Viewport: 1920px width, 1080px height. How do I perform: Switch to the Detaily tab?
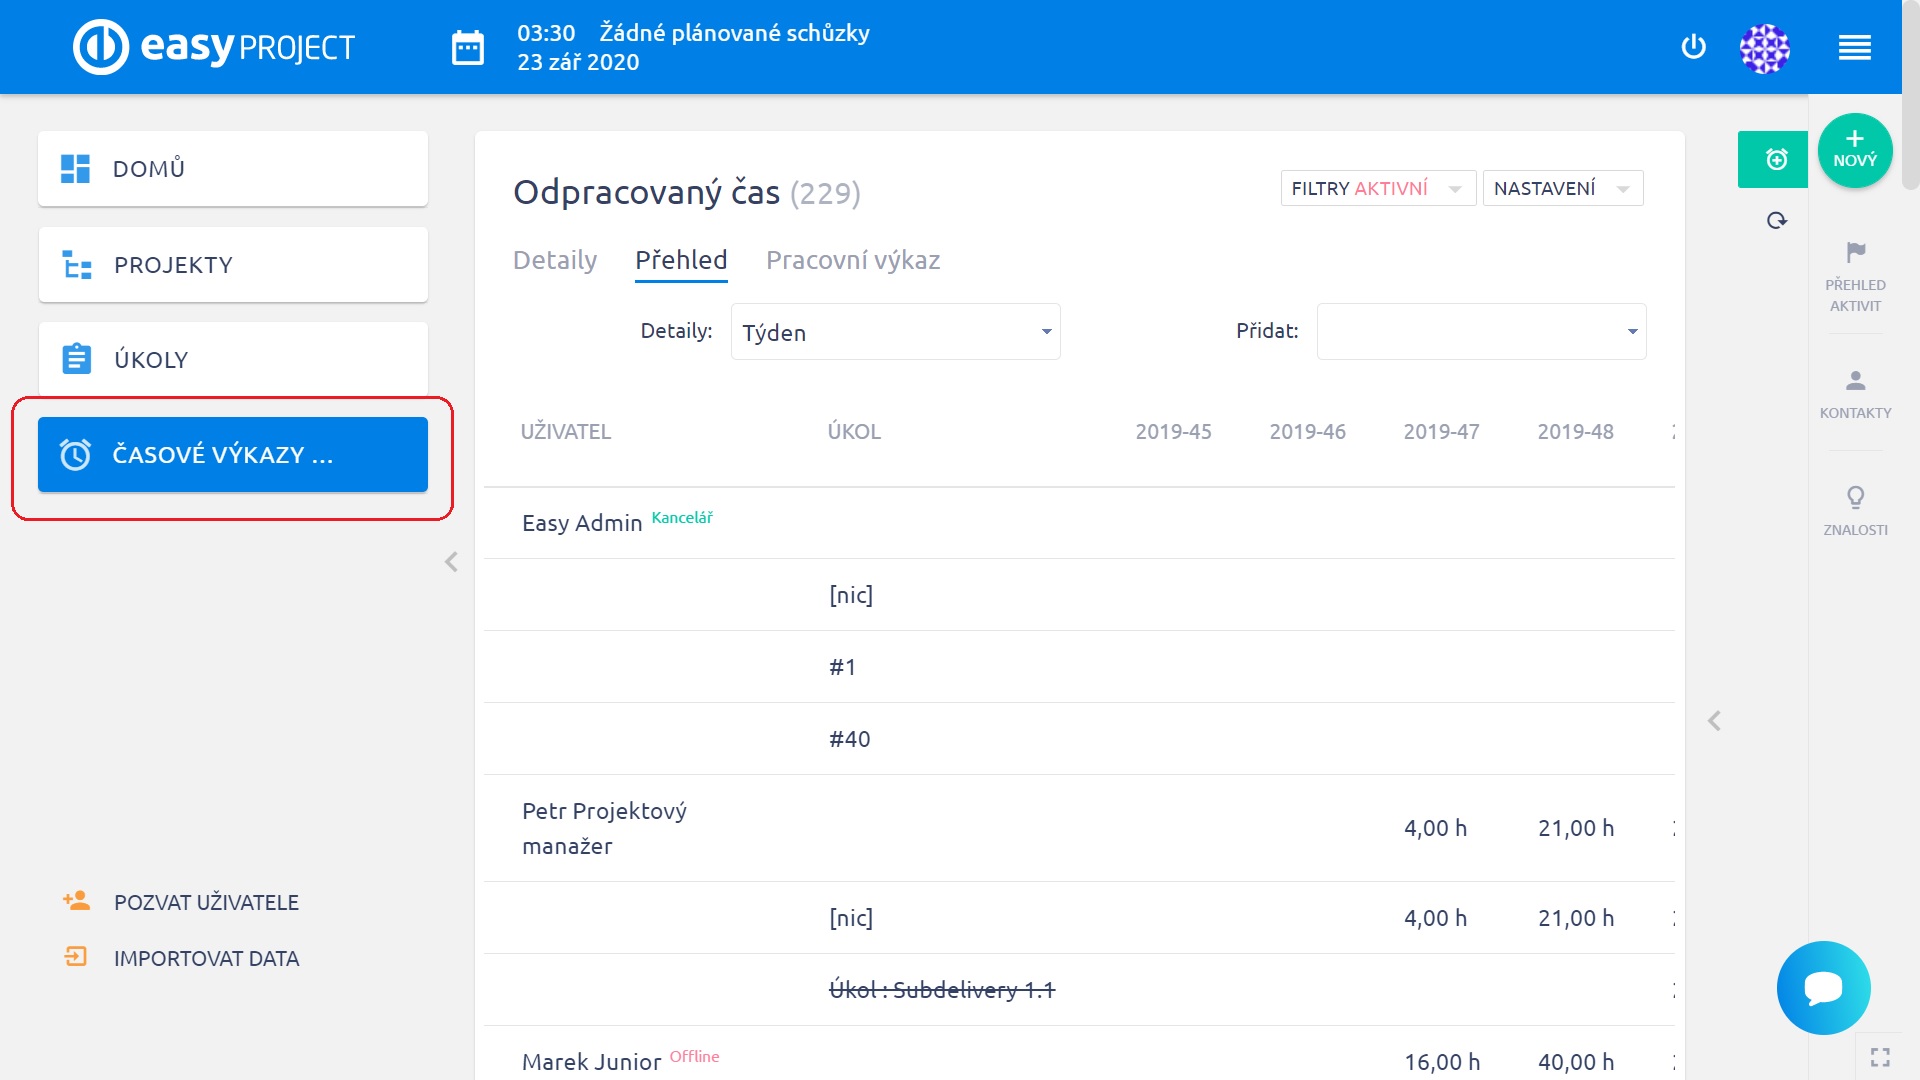click(555, 260)
